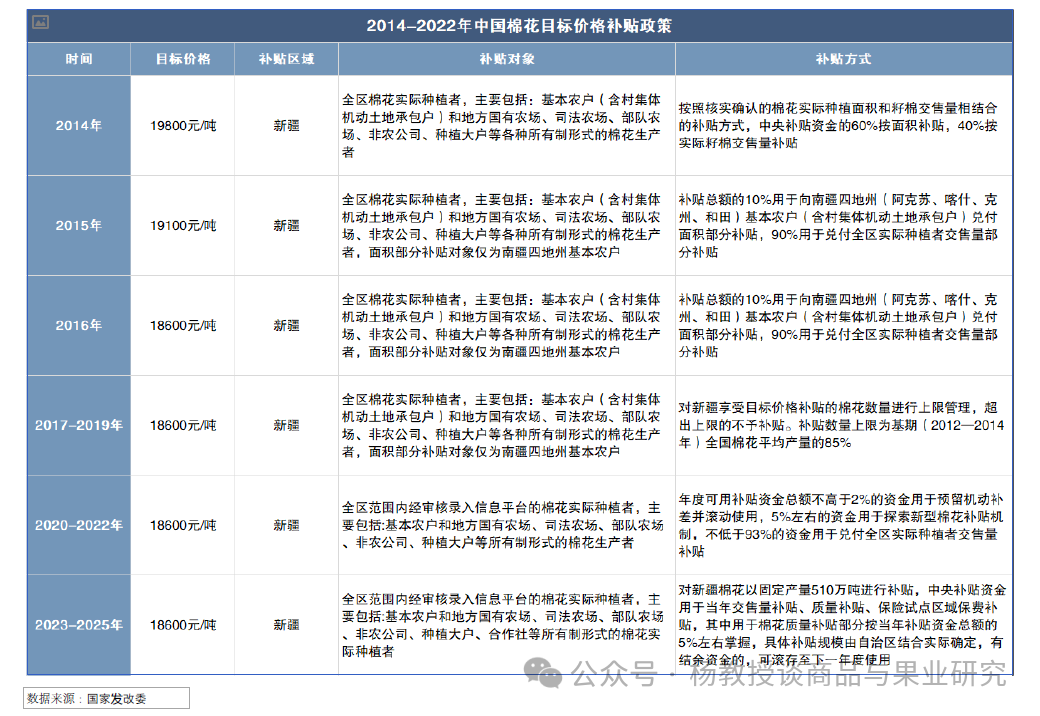
Task: Click the 2016年 row label
Action: (77, 326)
